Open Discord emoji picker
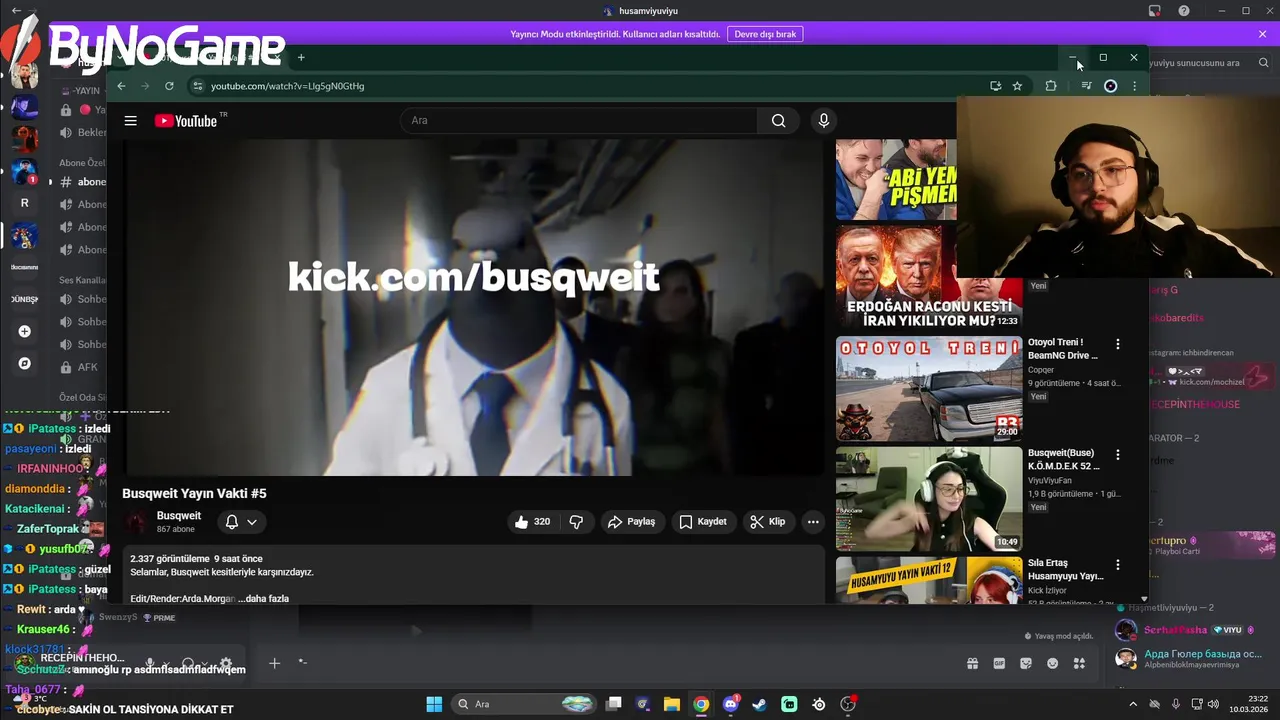 coord(1052,663)
